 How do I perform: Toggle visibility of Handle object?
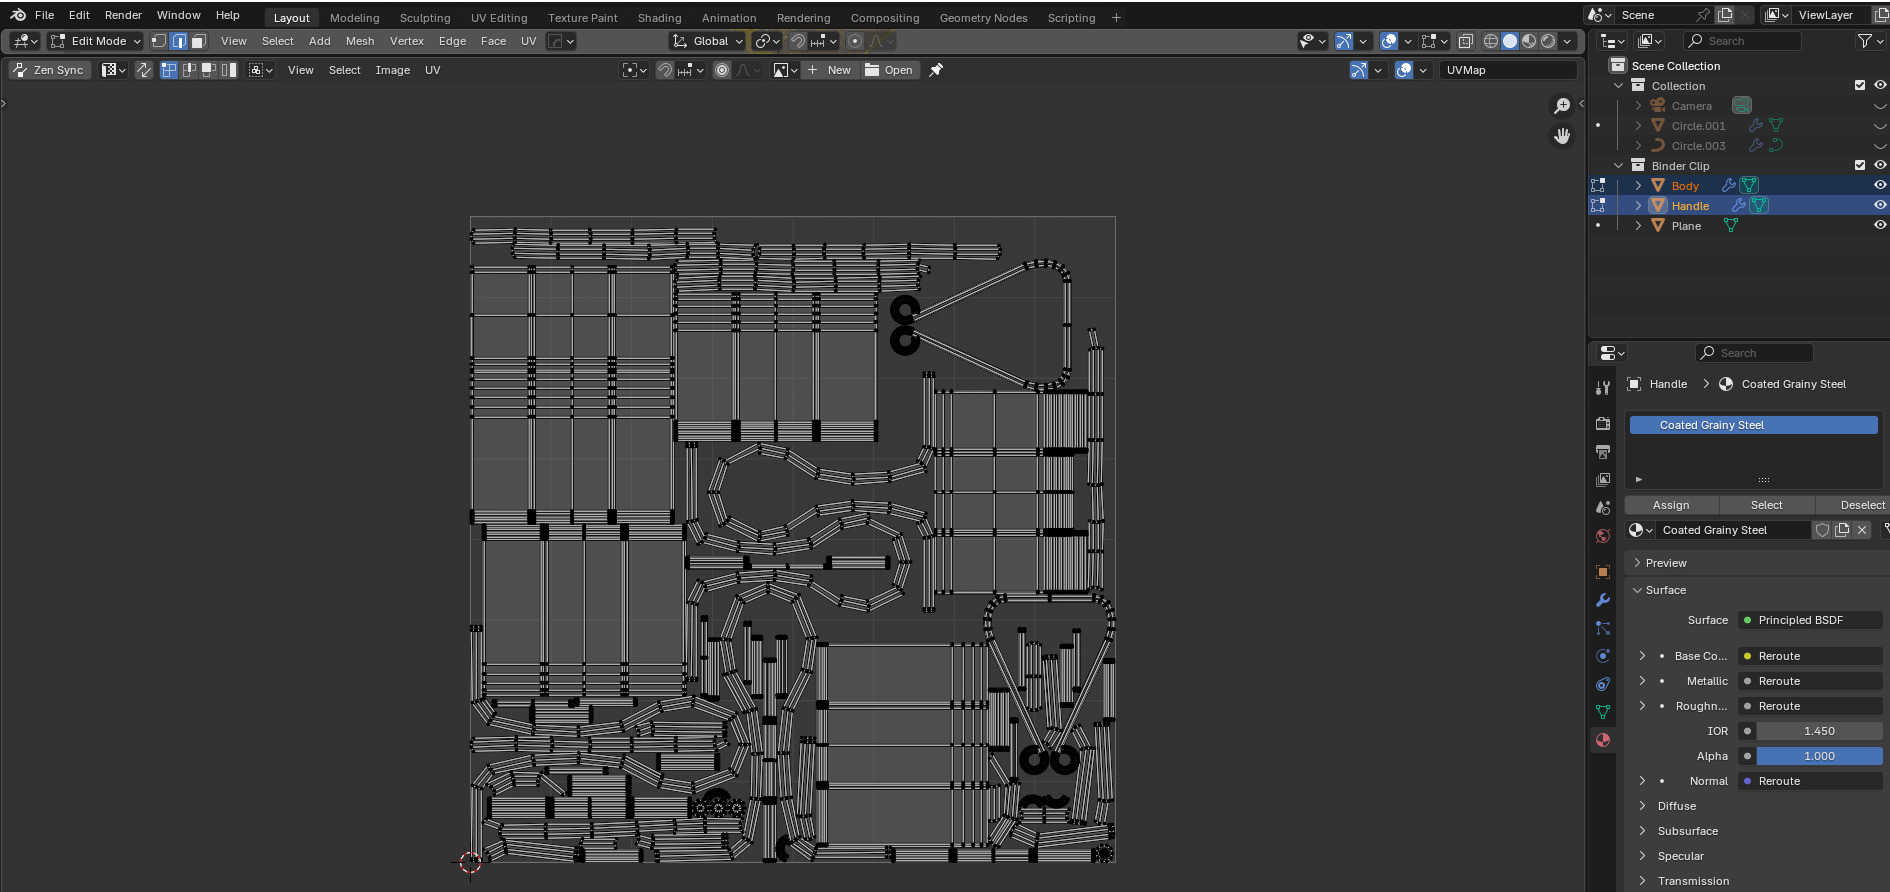1880,205
